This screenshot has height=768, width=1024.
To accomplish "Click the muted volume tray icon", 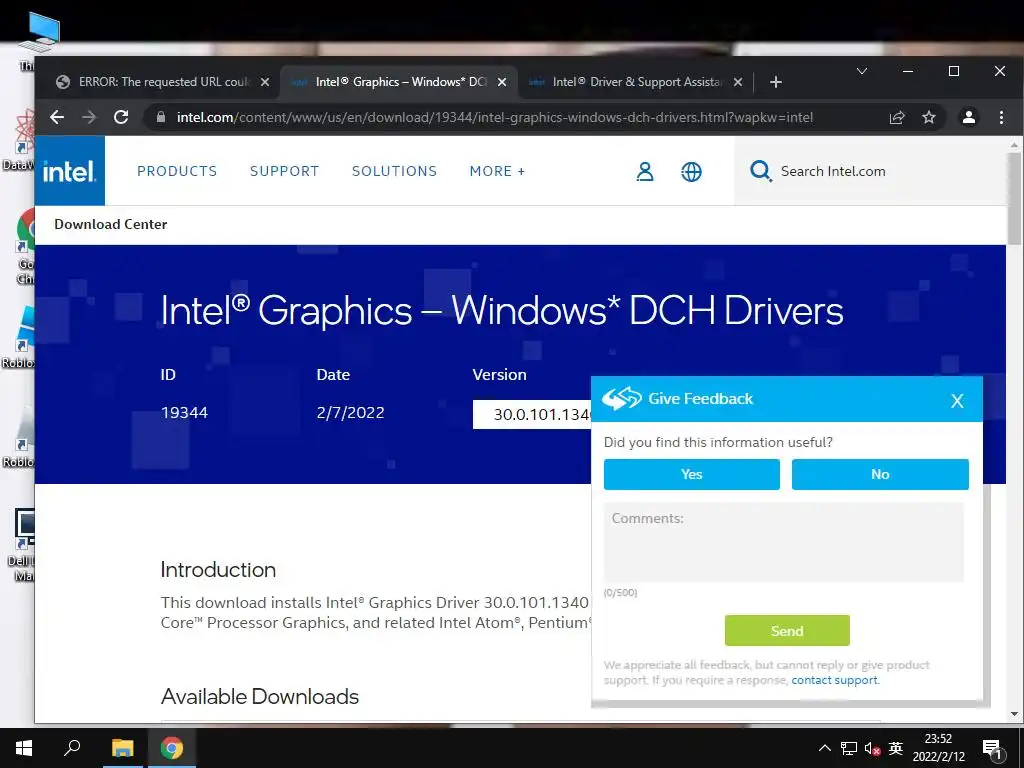I will tap(872, 748).
